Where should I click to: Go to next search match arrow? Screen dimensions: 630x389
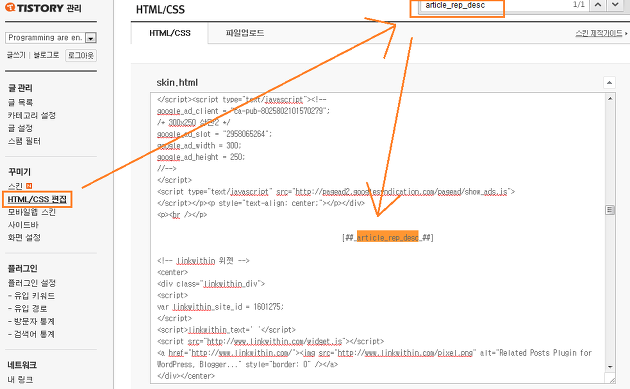[x=616, y=5]
